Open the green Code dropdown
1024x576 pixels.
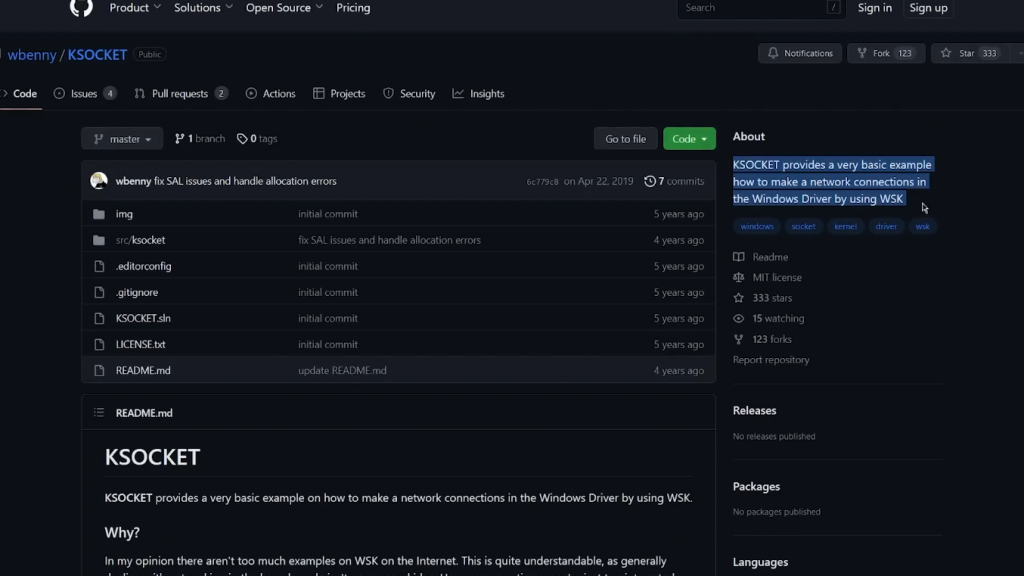tap(689, 139)
